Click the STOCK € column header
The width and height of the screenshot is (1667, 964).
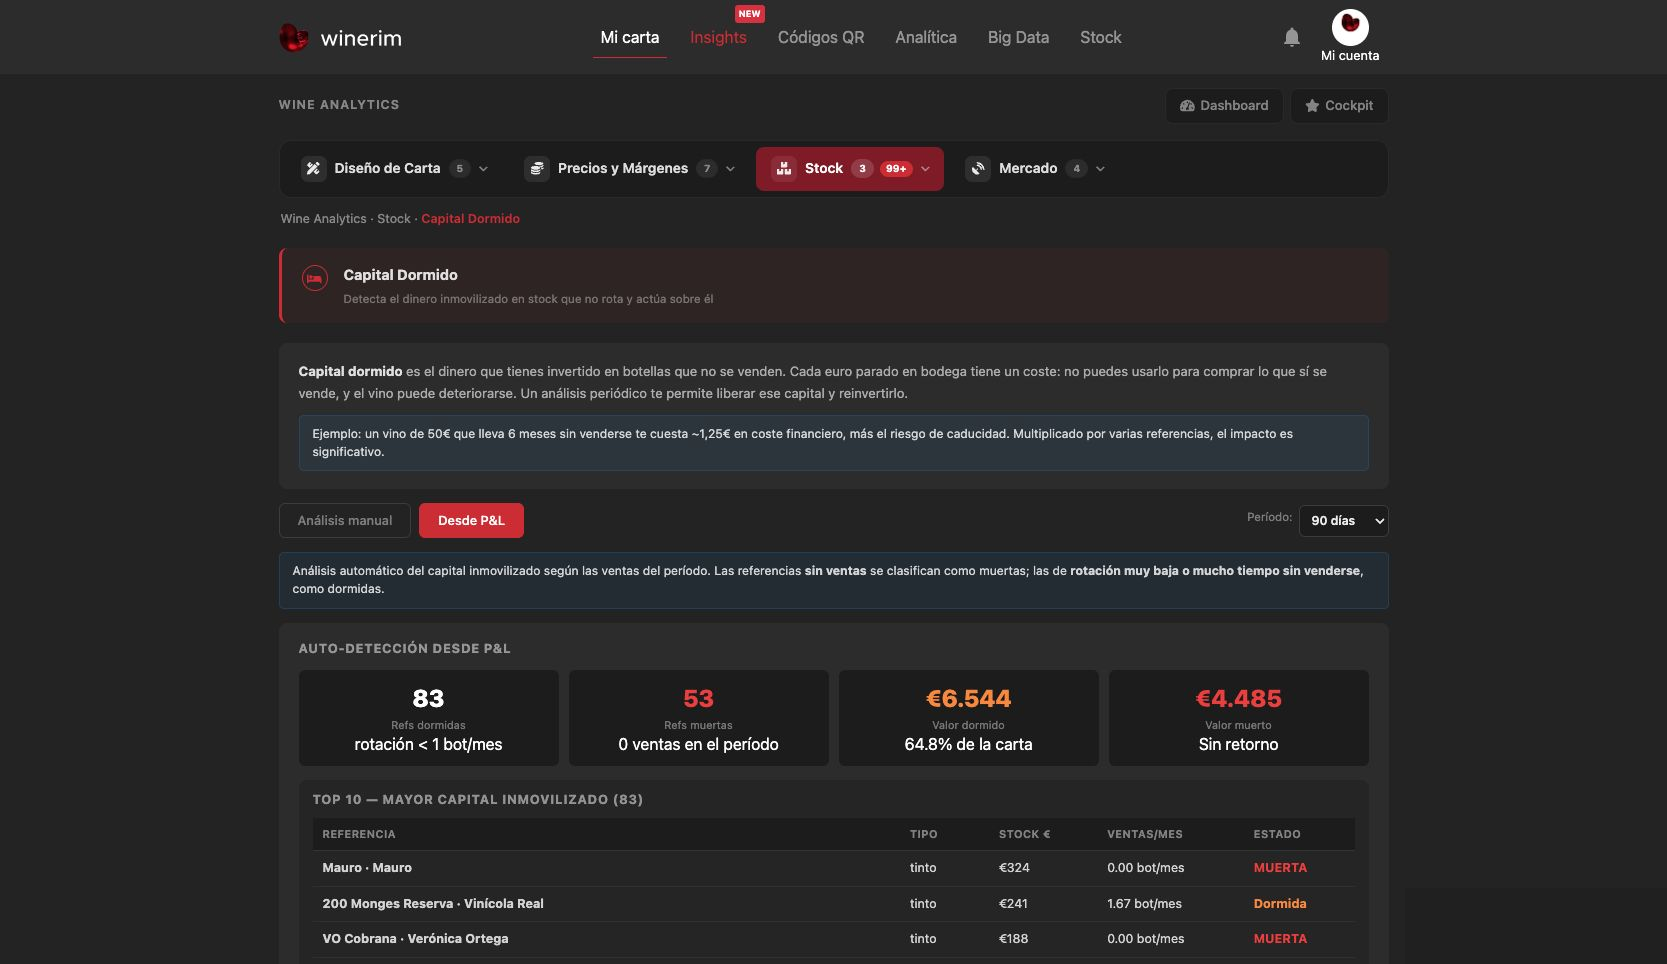coord(1024,834)
